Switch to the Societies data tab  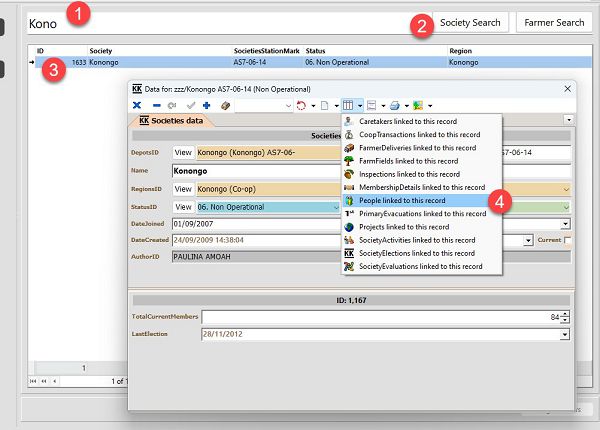click(x=171, y=121)
